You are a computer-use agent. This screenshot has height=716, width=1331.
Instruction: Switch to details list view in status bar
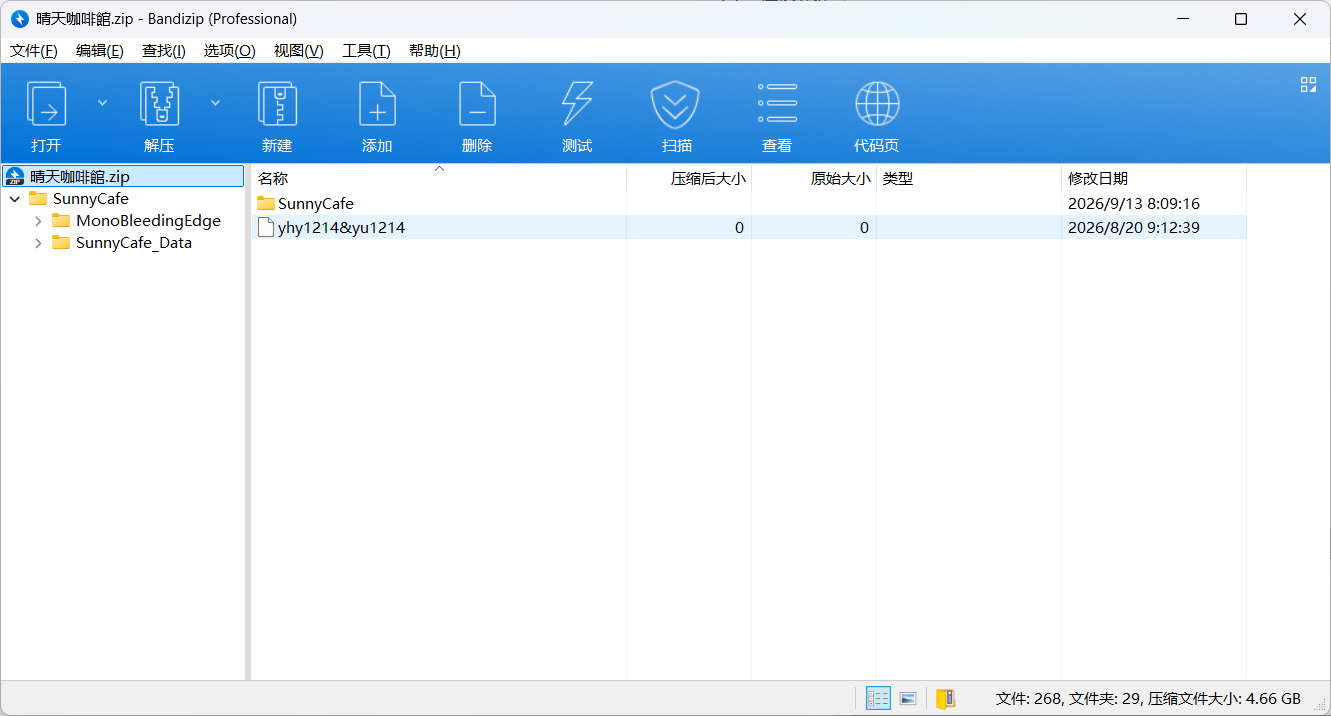pos(878,698)
